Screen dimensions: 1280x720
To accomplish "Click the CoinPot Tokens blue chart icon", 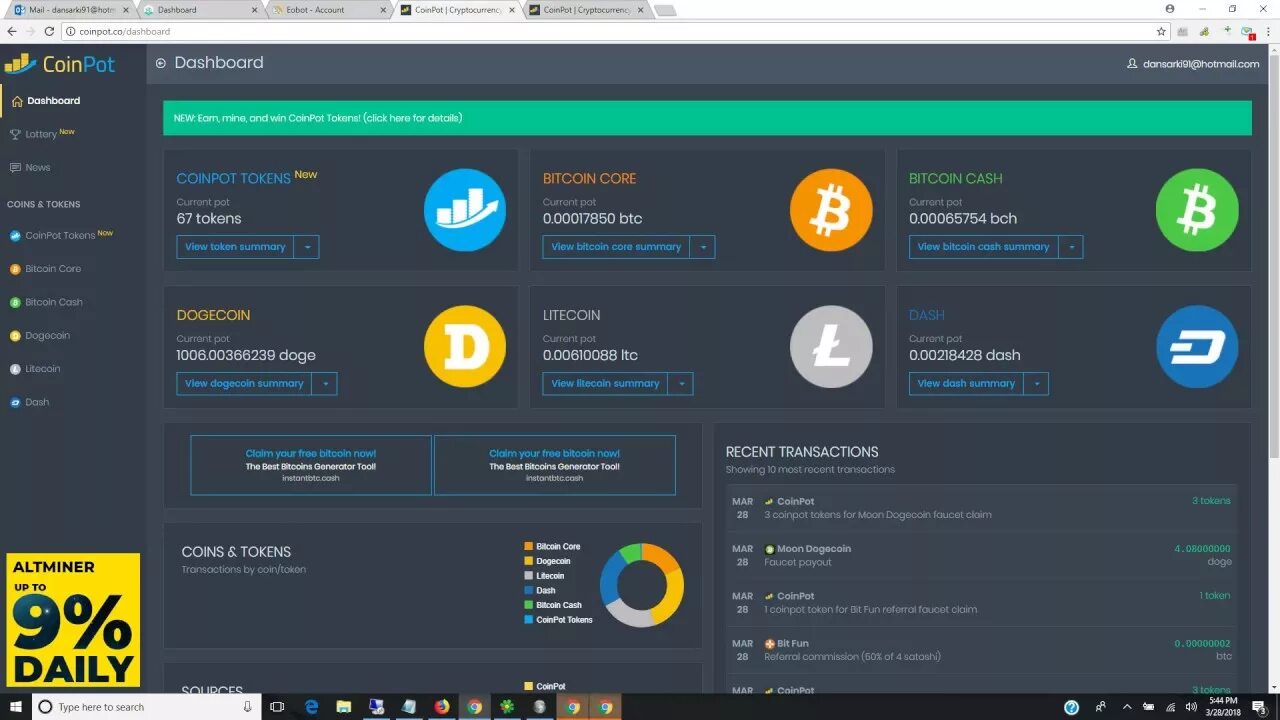I will (x=465, y=210).
